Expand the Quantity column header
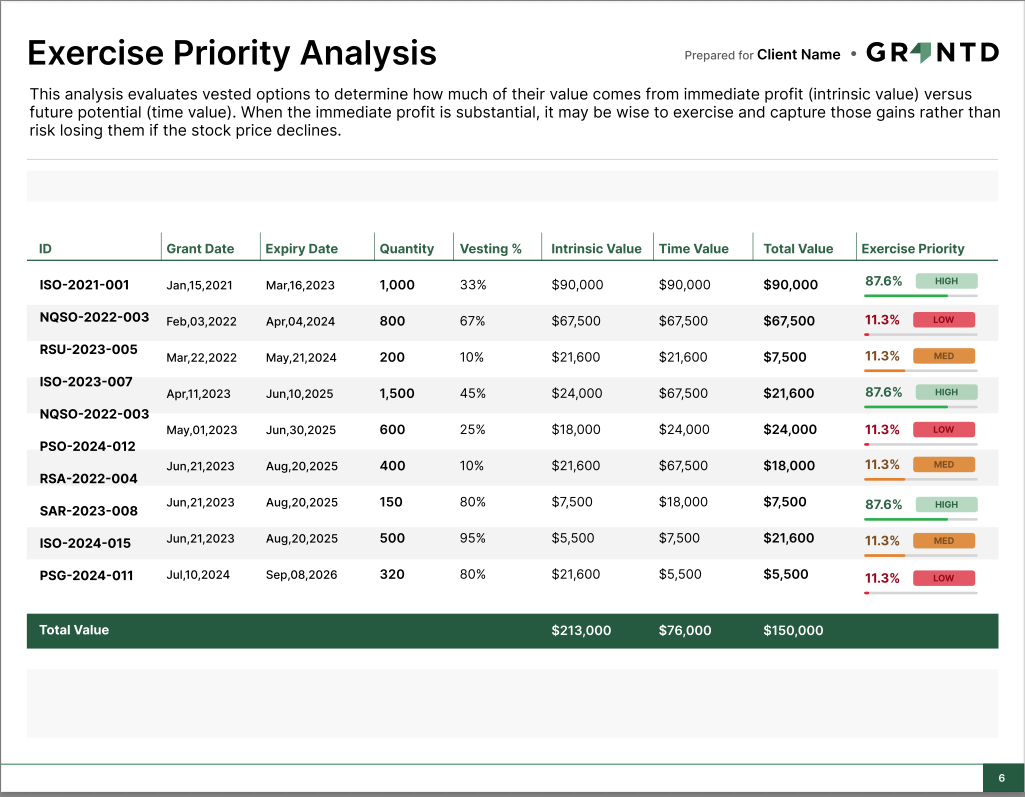1025x797 pixels. [409, 248]
